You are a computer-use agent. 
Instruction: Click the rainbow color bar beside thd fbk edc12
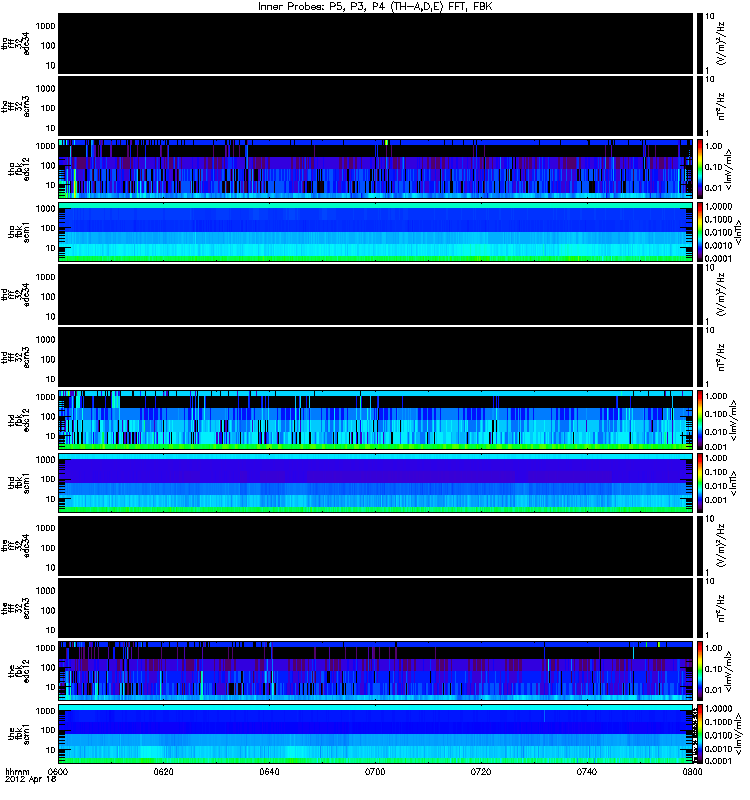coord(700,419)
